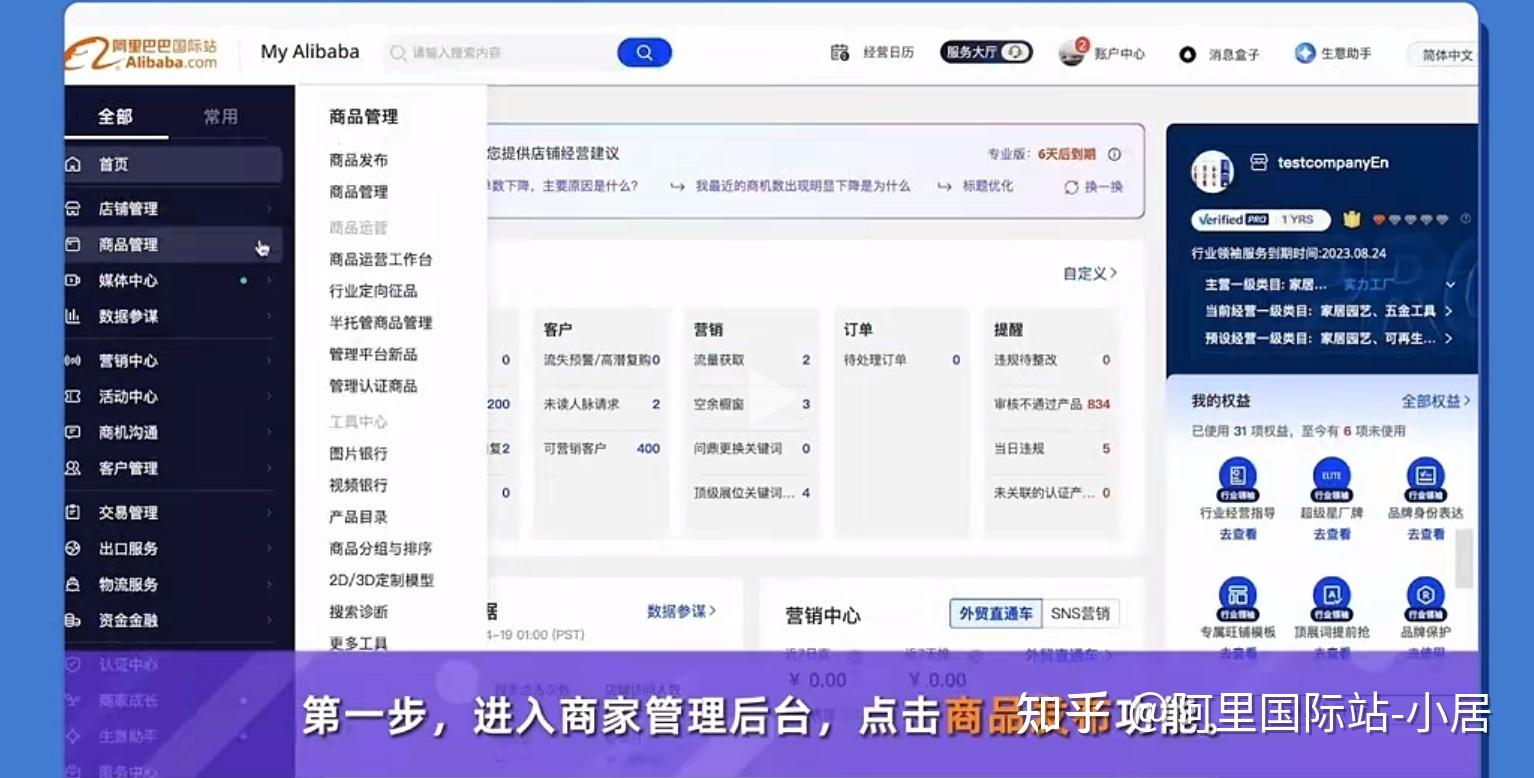Viewport: 1534px width, 778px height.
Task: Click the right panel vertical scrollbar
Action: [1464, 558]
